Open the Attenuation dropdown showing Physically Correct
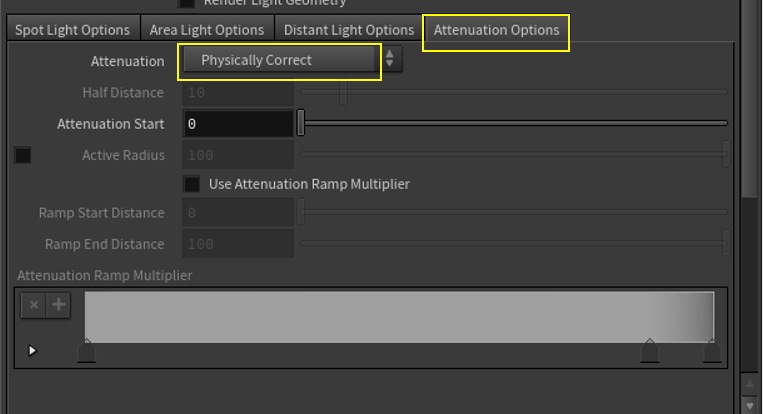The height and width of the screenshot is (414, 763). pos(279,60)
